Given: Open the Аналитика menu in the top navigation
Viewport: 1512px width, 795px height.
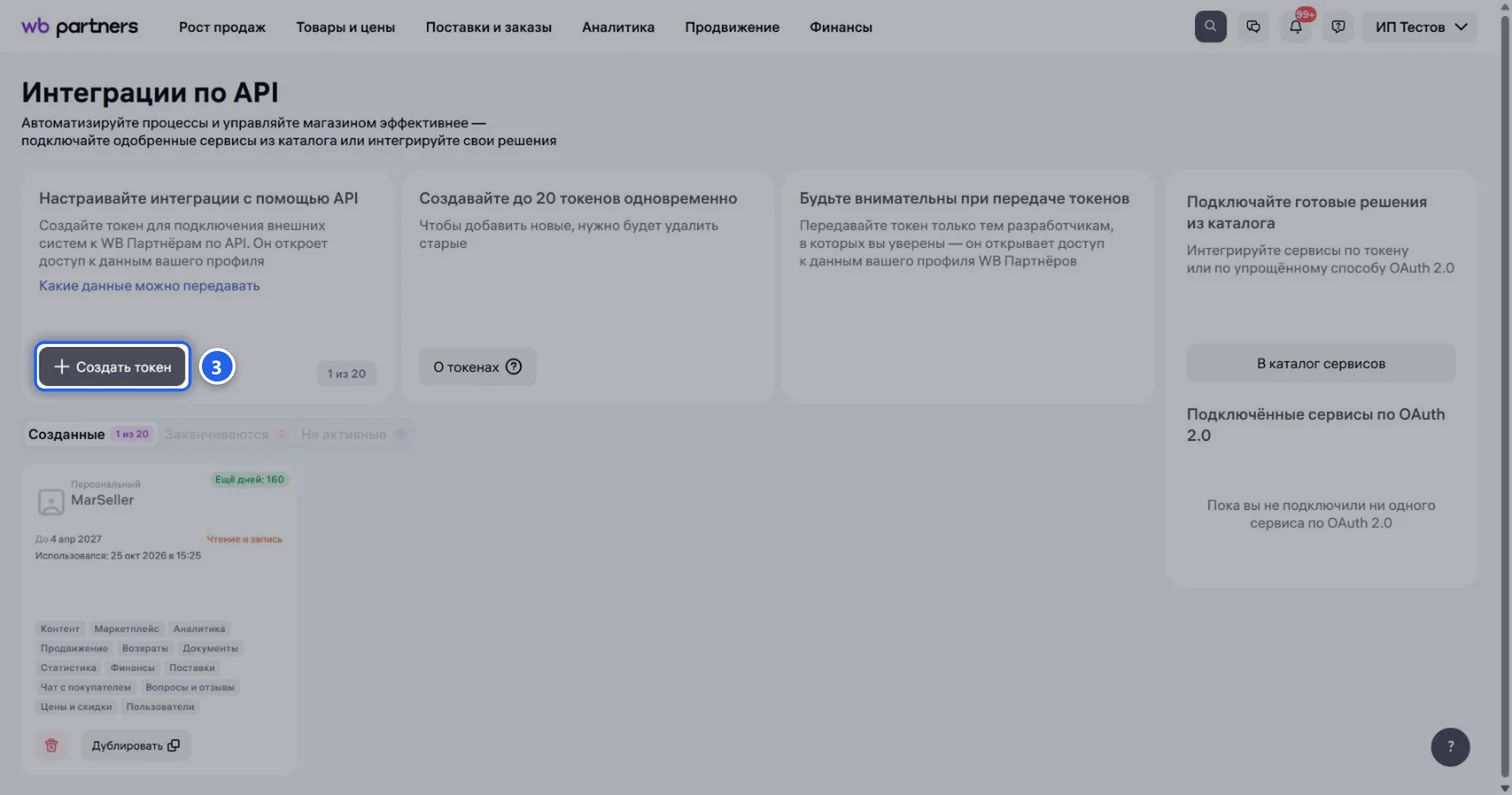Looking at the screenshot, I should pos(618,27).
